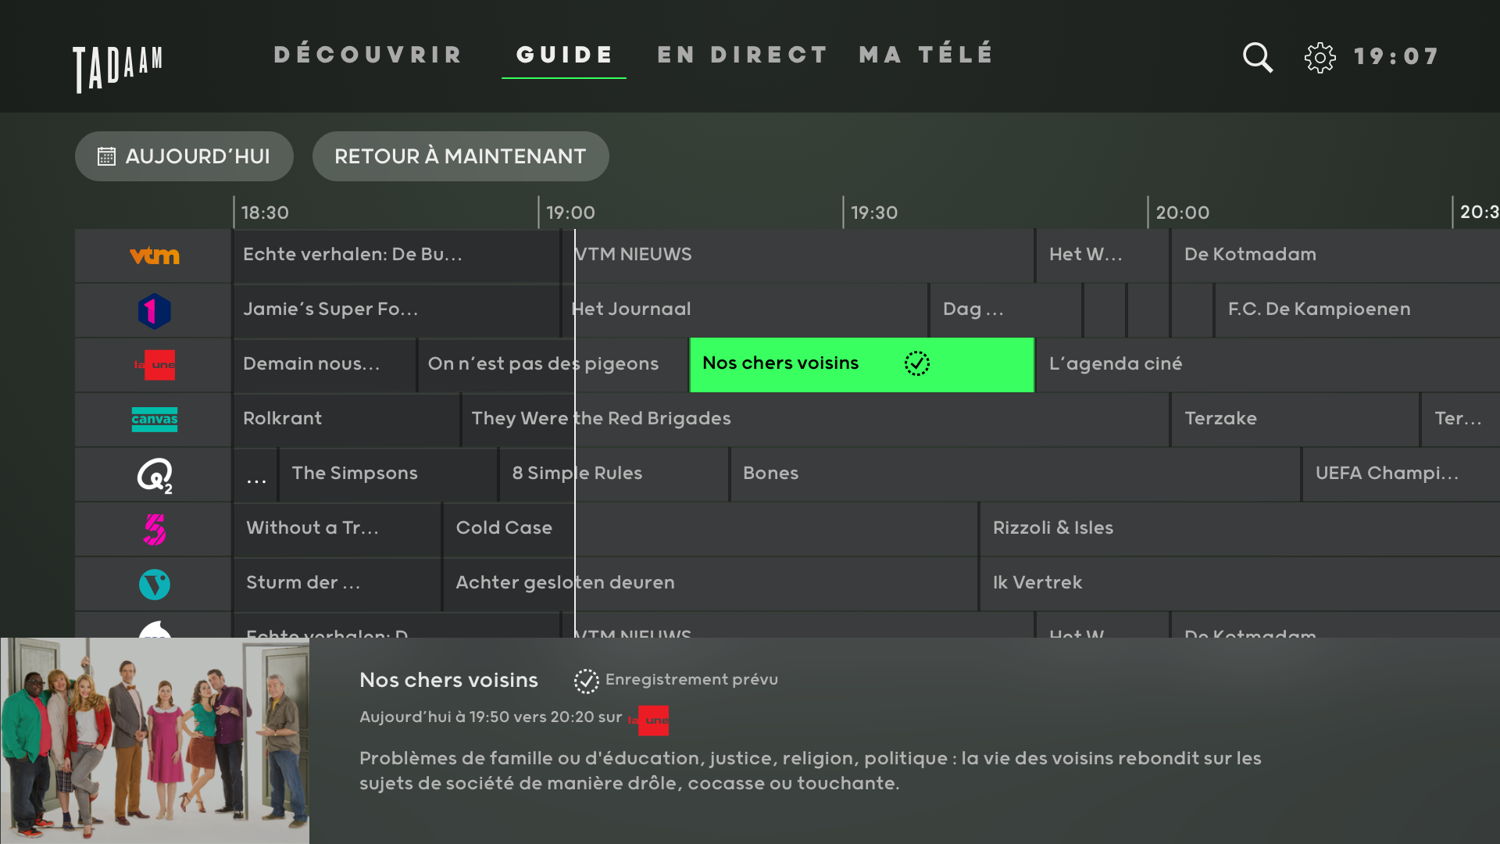Viewport: 1500px width, 844px height.
Task: Click Nos chers voisins title in details
Action: point(449,681)
